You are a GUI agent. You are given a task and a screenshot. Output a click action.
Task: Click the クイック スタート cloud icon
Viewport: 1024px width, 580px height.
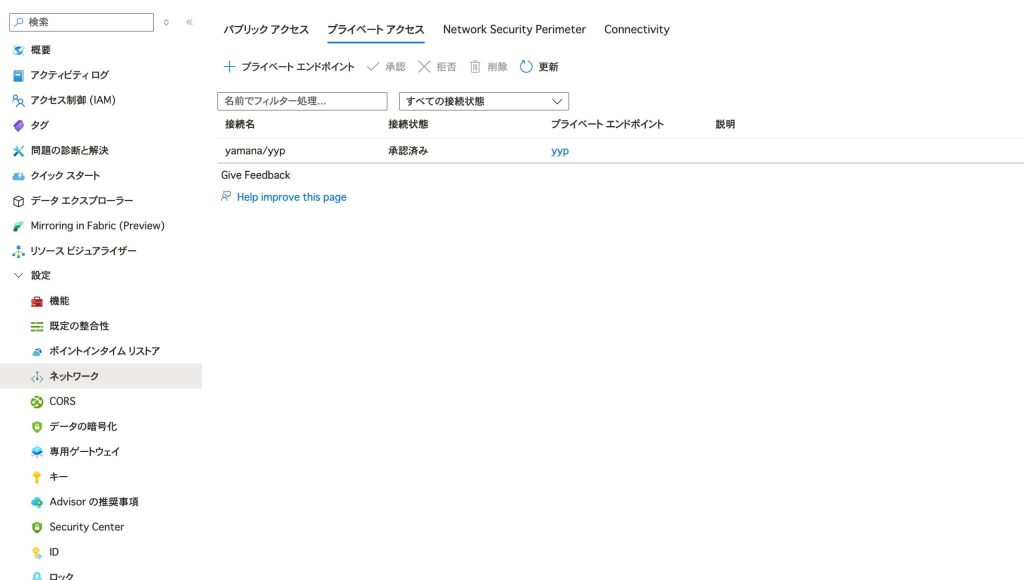(18, 176)
